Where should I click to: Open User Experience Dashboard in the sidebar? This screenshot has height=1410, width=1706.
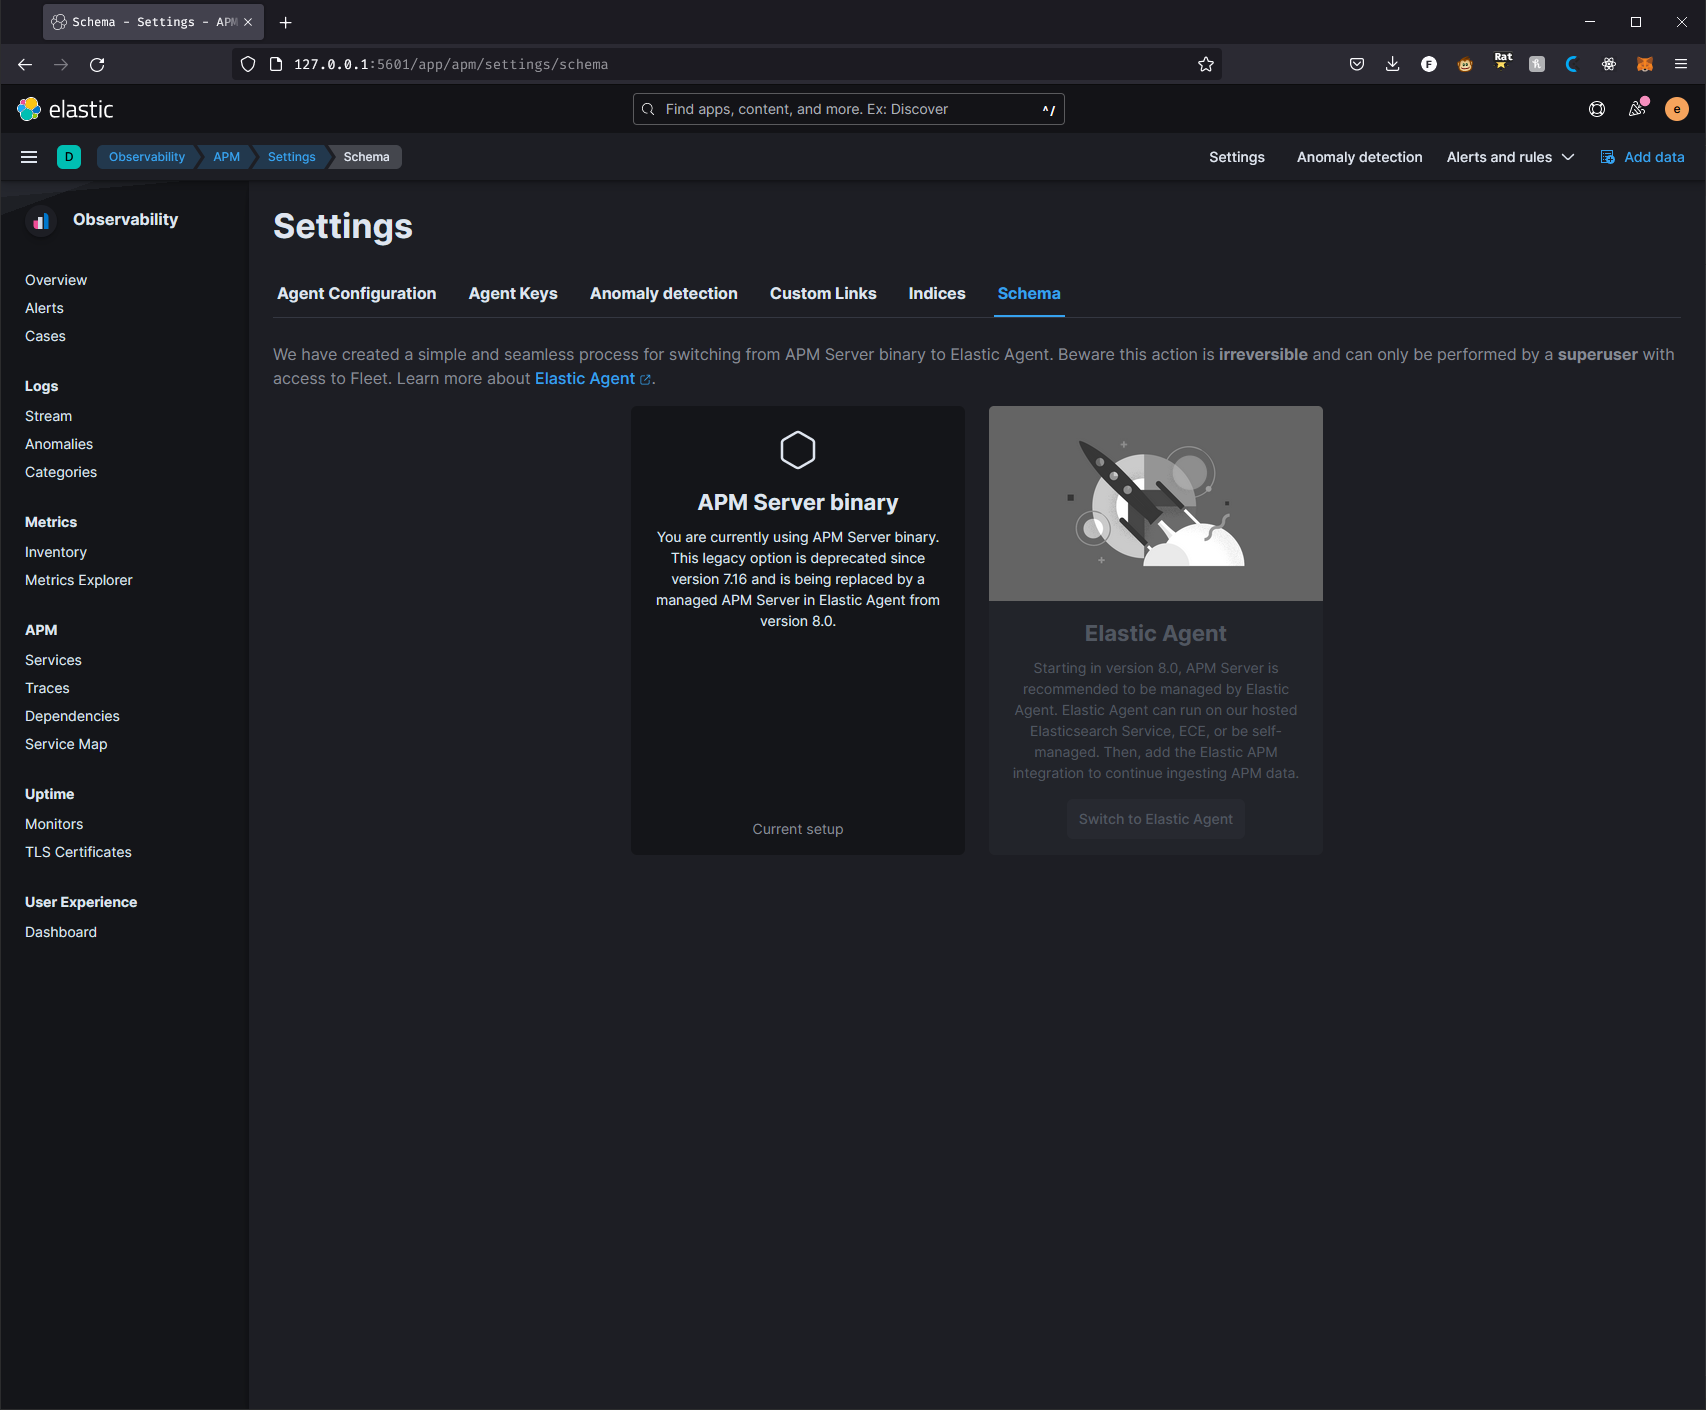pos(61,932)
